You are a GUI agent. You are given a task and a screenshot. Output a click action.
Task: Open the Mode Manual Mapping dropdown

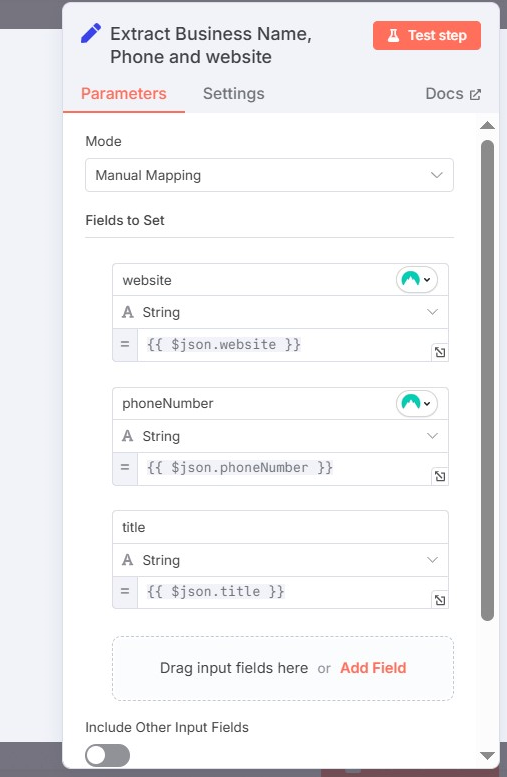269,175
